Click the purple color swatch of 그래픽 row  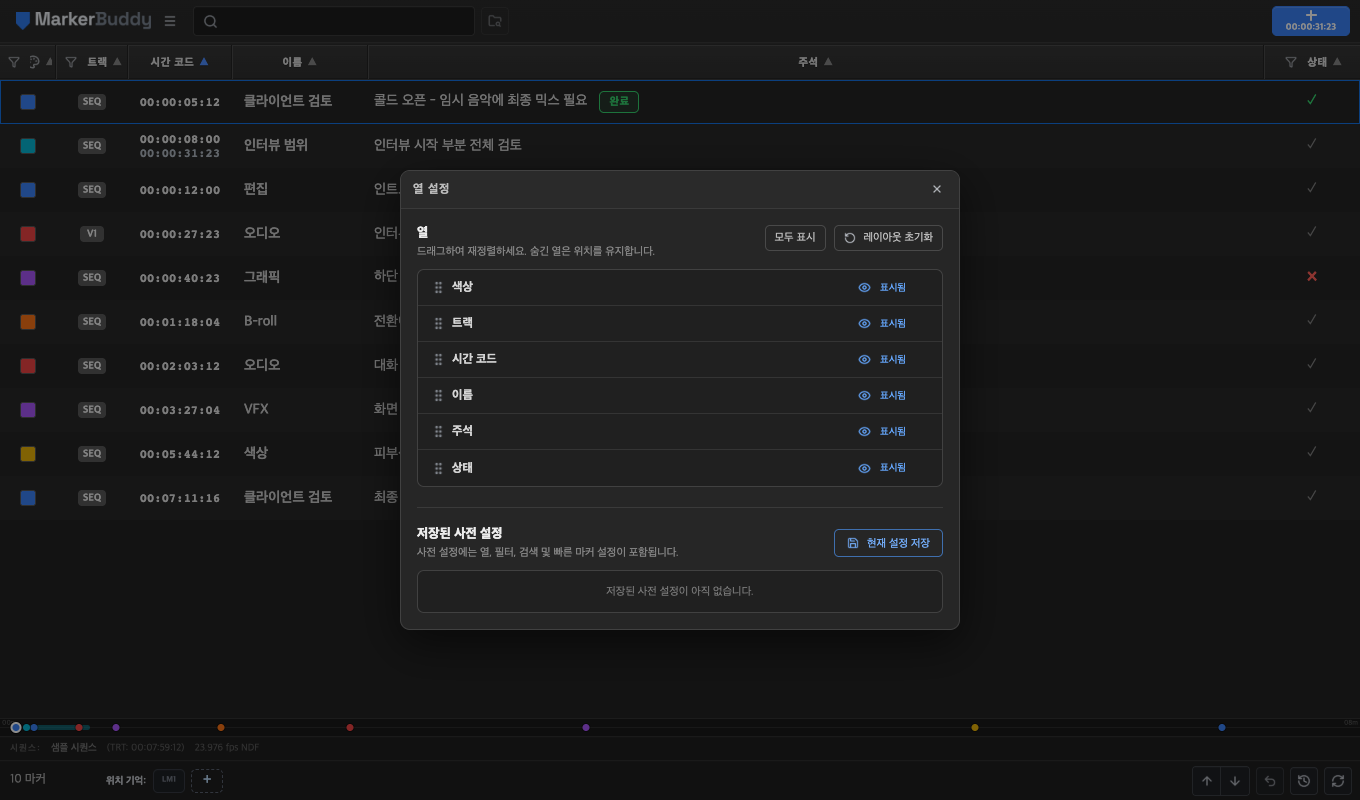click(x=28, y=278)
